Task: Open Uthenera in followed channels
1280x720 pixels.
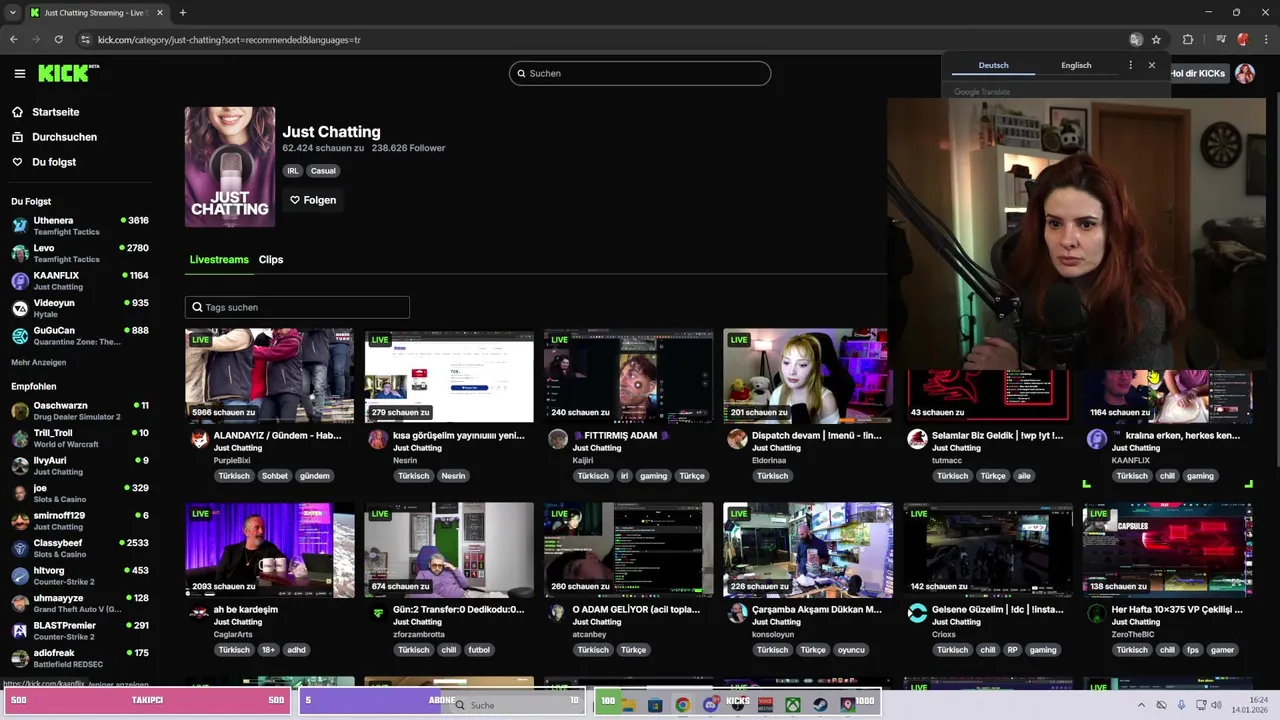Action: coord(80,225)
